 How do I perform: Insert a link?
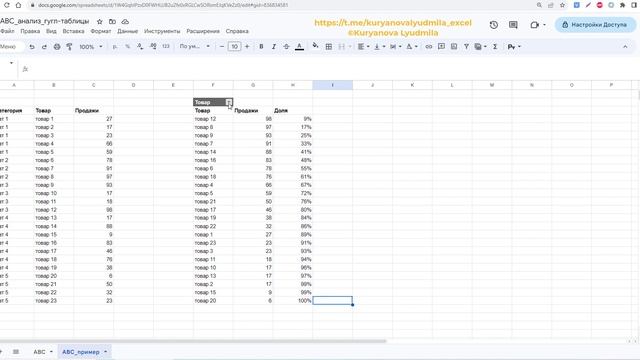[x=429, y=47]
